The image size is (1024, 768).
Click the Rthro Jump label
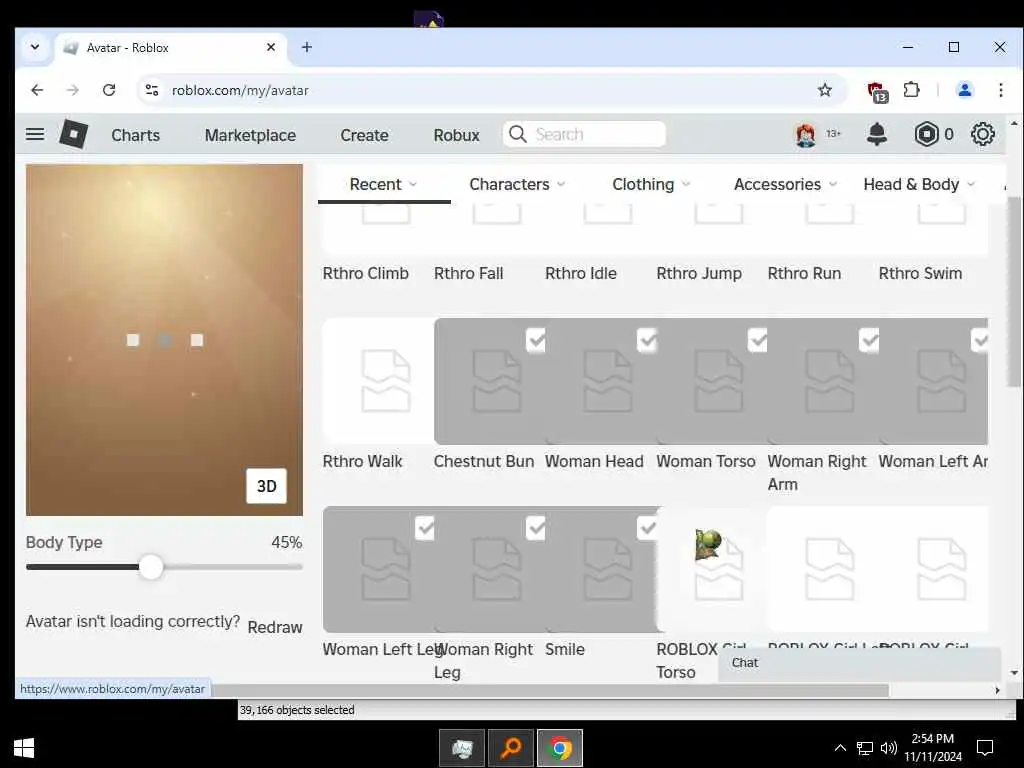click(x=699, y=274)
